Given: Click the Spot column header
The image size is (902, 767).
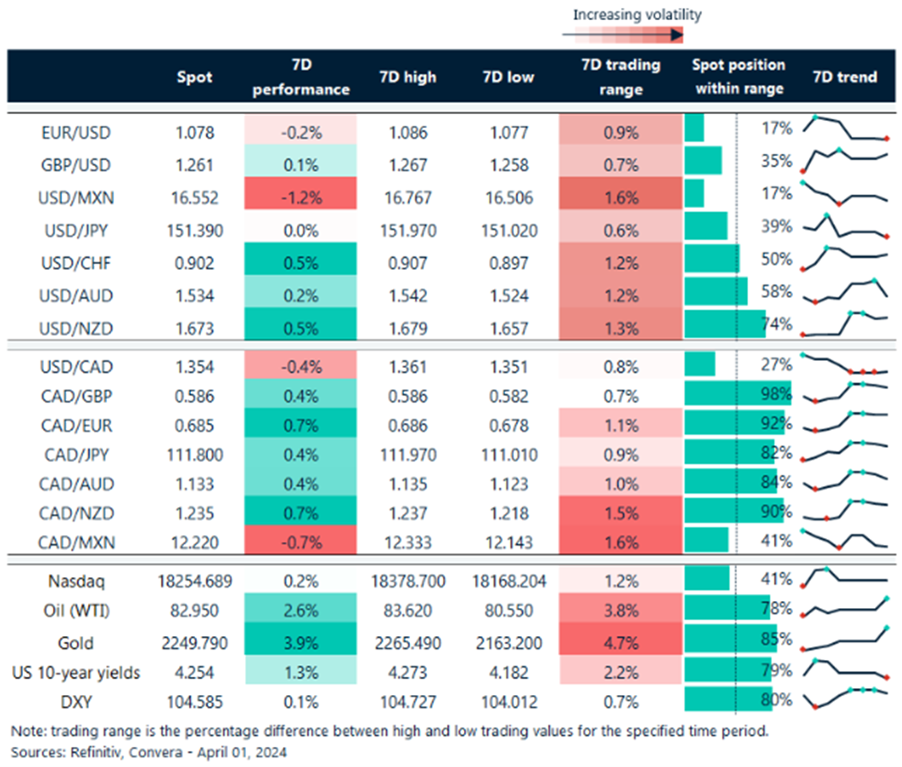Looking at the screenshot, I should click(194, 77).
